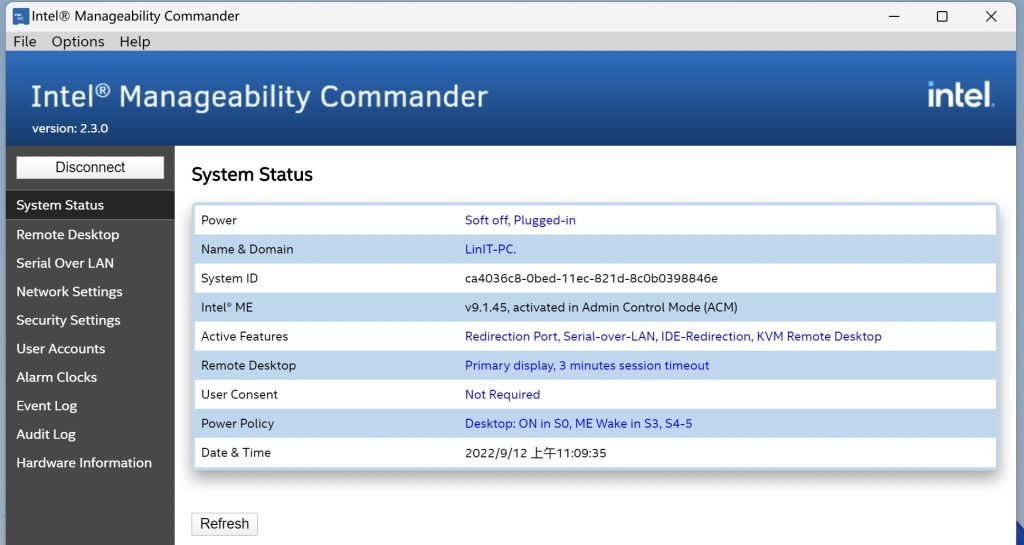Click the Intel ME value 'v9.1.45, activated in Admin Control Mode'
This screenshot has width=1024, height=545.
pos(601,307)
